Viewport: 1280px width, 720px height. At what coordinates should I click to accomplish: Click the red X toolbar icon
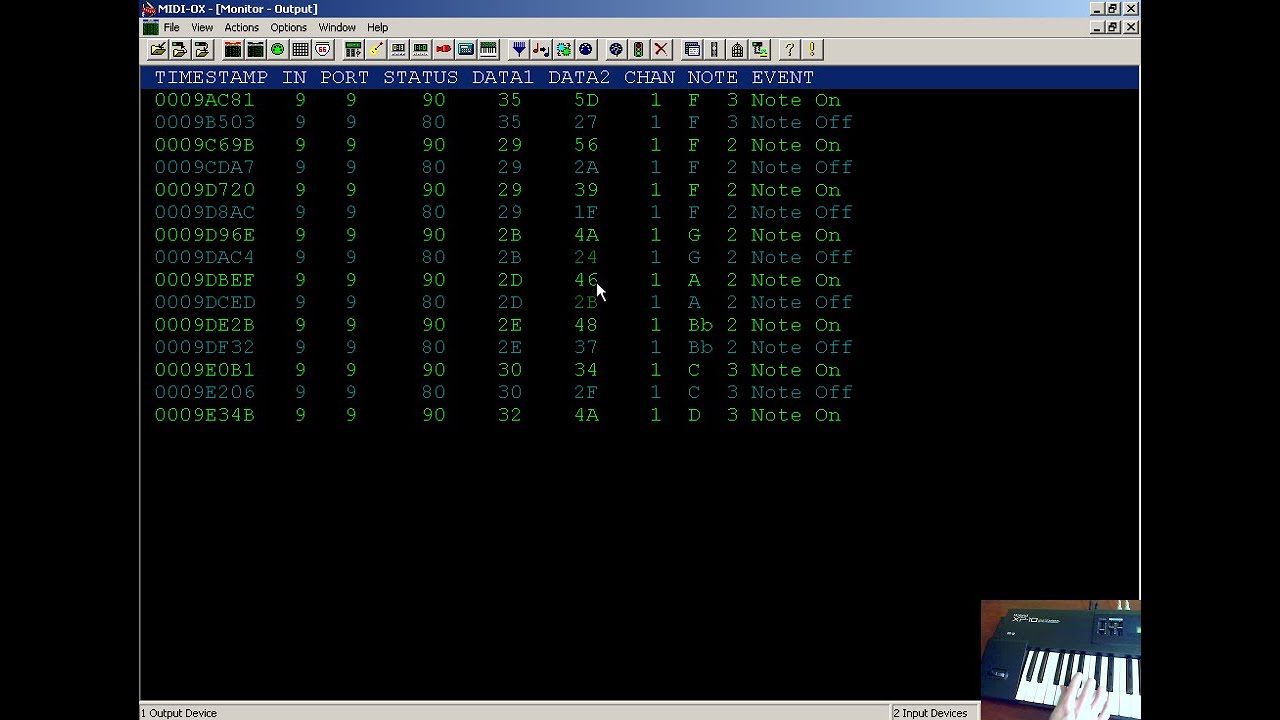click(x=661, y=49)
